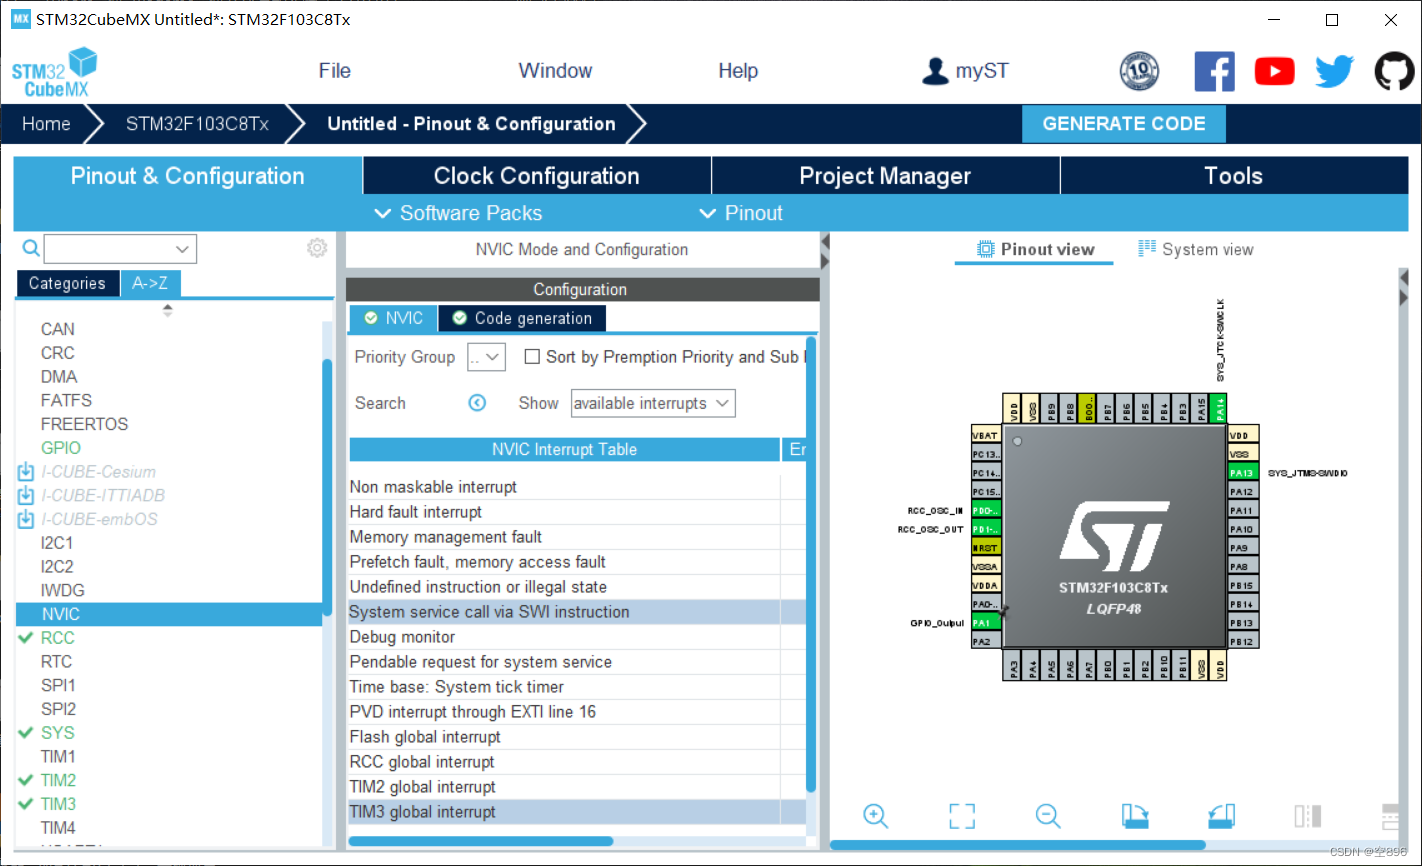The height and width of the screenshot is (866, 1422).
Task: Select SYS in the peripheral list
Action: point(58,732)
